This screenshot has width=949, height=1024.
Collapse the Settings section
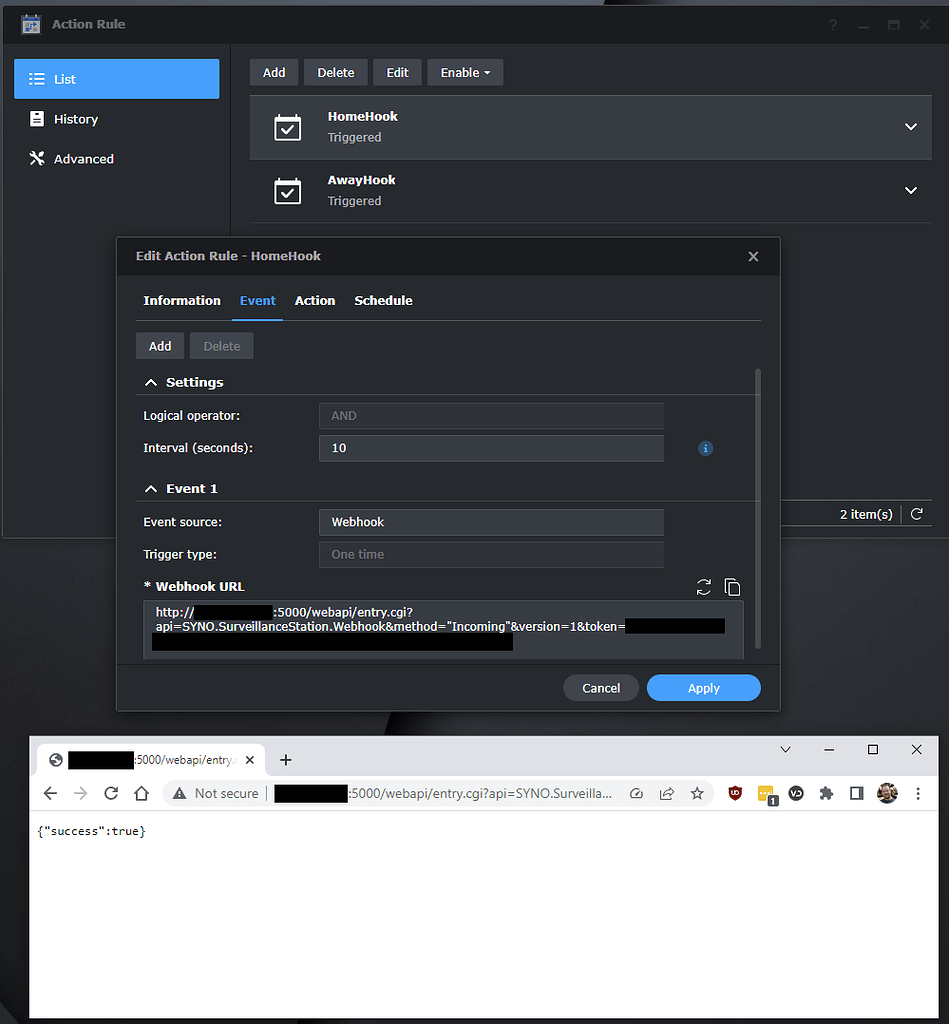[150, 382]
